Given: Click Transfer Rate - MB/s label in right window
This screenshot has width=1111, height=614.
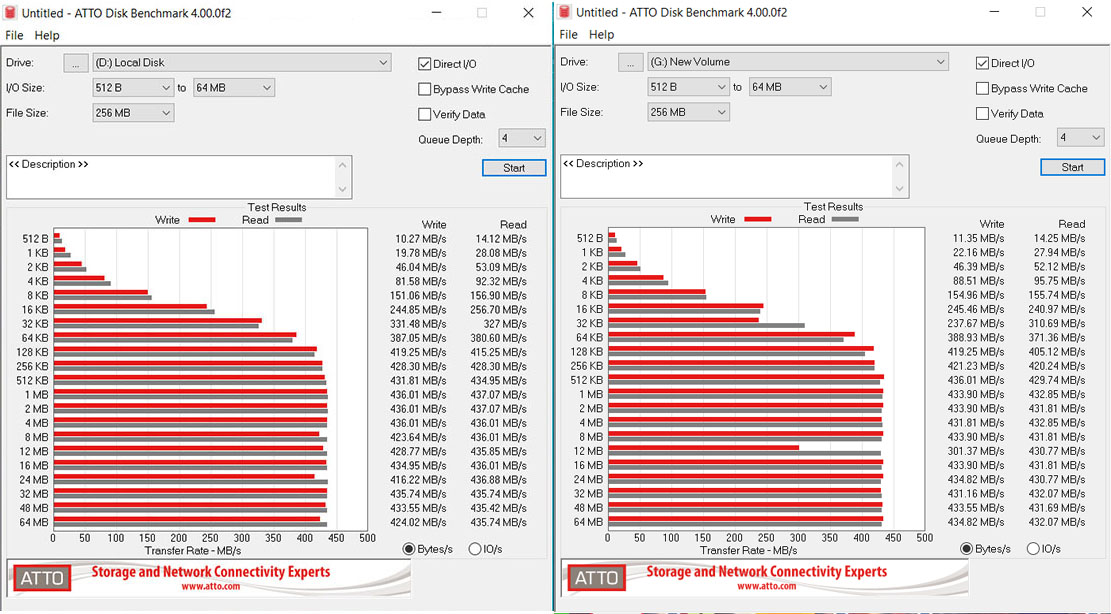Looking at the screenshot, I should coord(748,550).
